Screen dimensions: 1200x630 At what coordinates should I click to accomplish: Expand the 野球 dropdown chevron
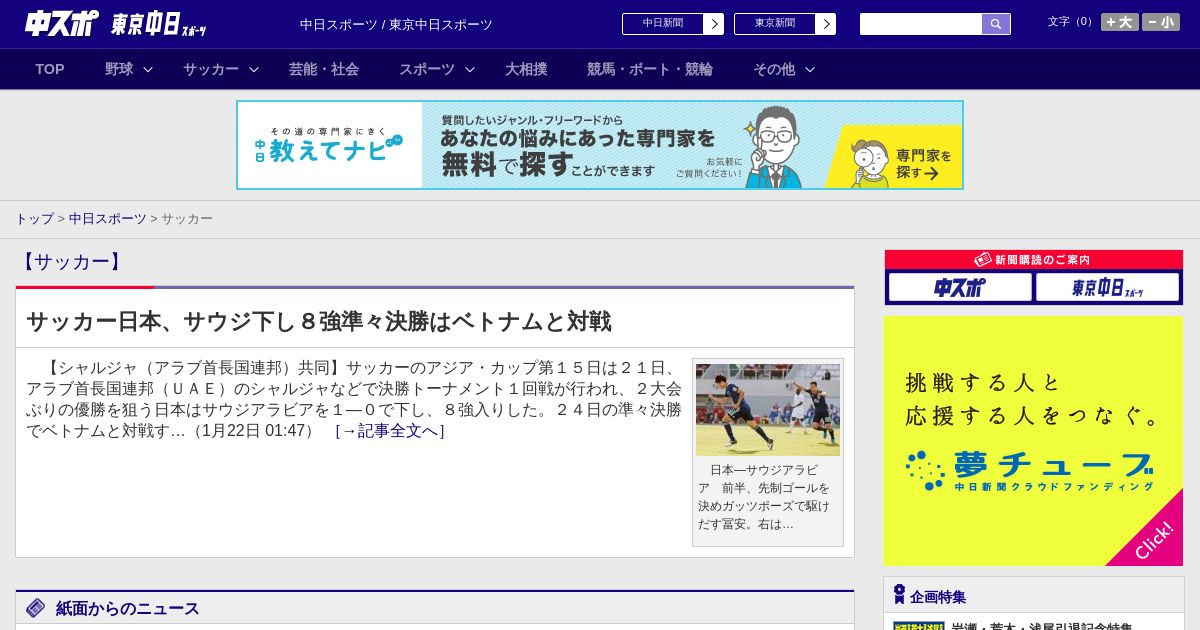[148, 69]
